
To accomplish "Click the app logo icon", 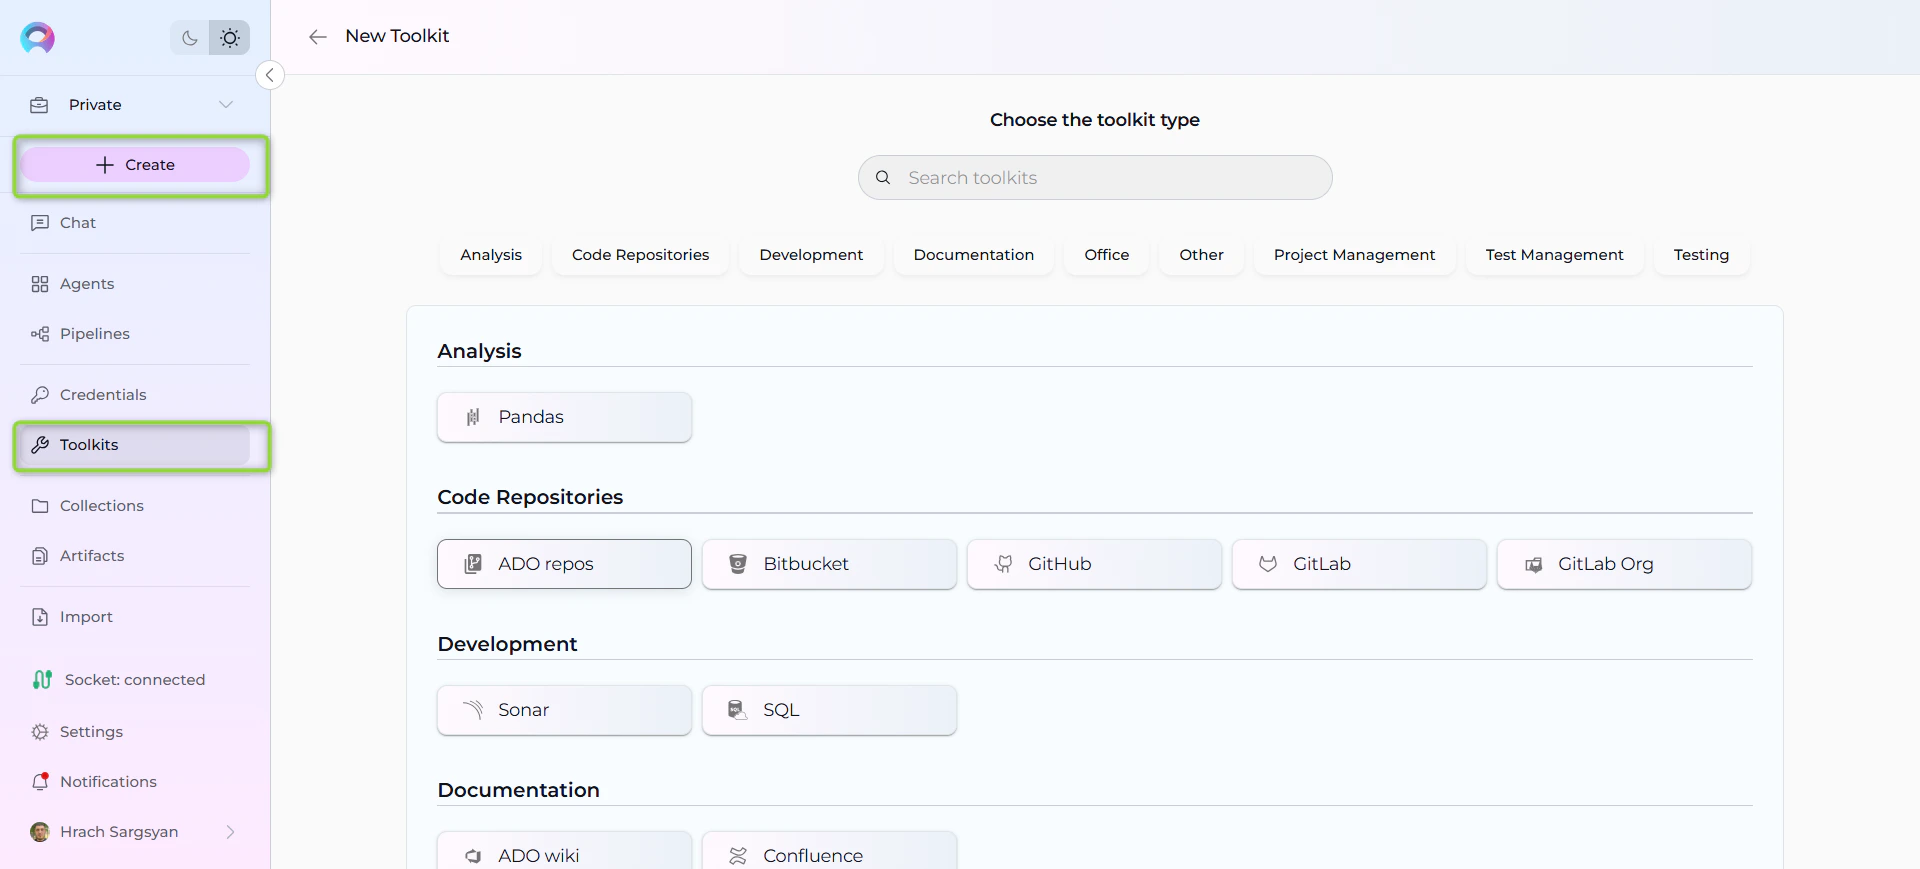I will coord(37,38).
